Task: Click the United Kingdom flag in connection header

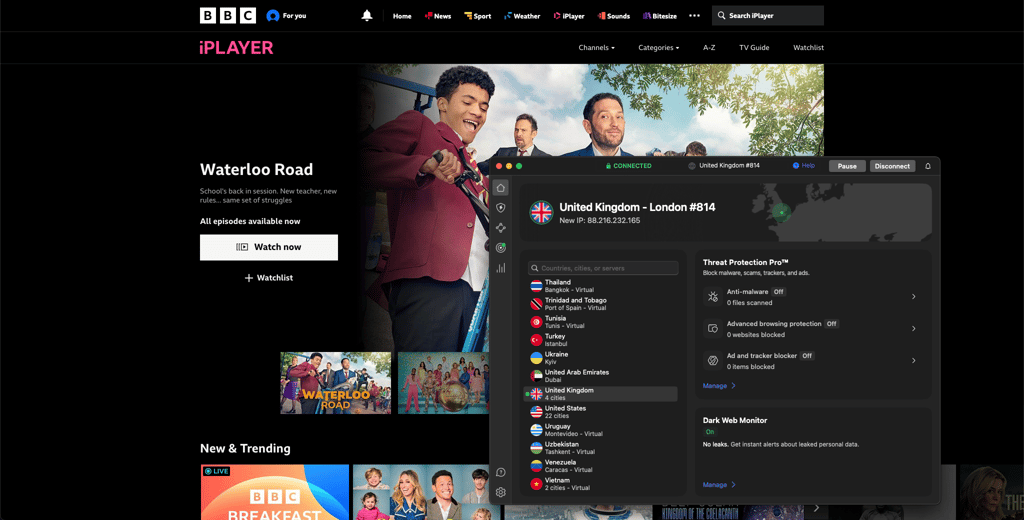Action: [x=541, y=212]
